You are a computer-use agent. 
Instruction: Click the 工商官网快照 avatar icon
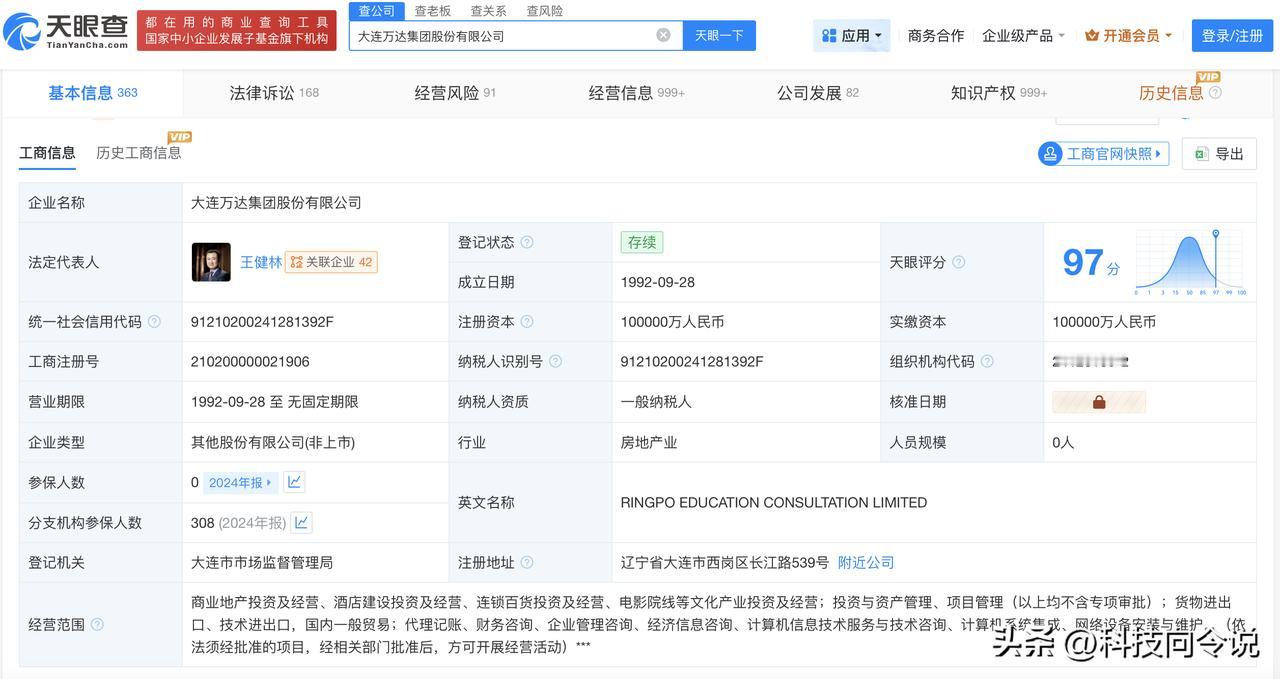coord(1050,154)
